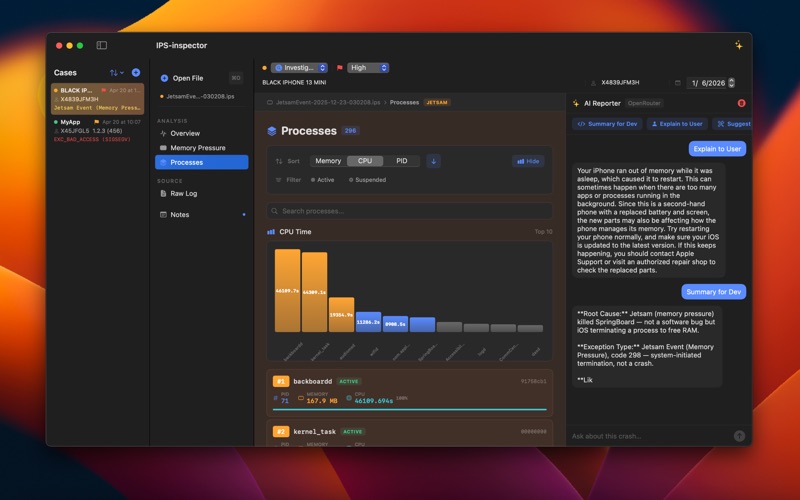Screen dimensions: 800x500
Task: Open the Notes section
Action: coord(202,214)
